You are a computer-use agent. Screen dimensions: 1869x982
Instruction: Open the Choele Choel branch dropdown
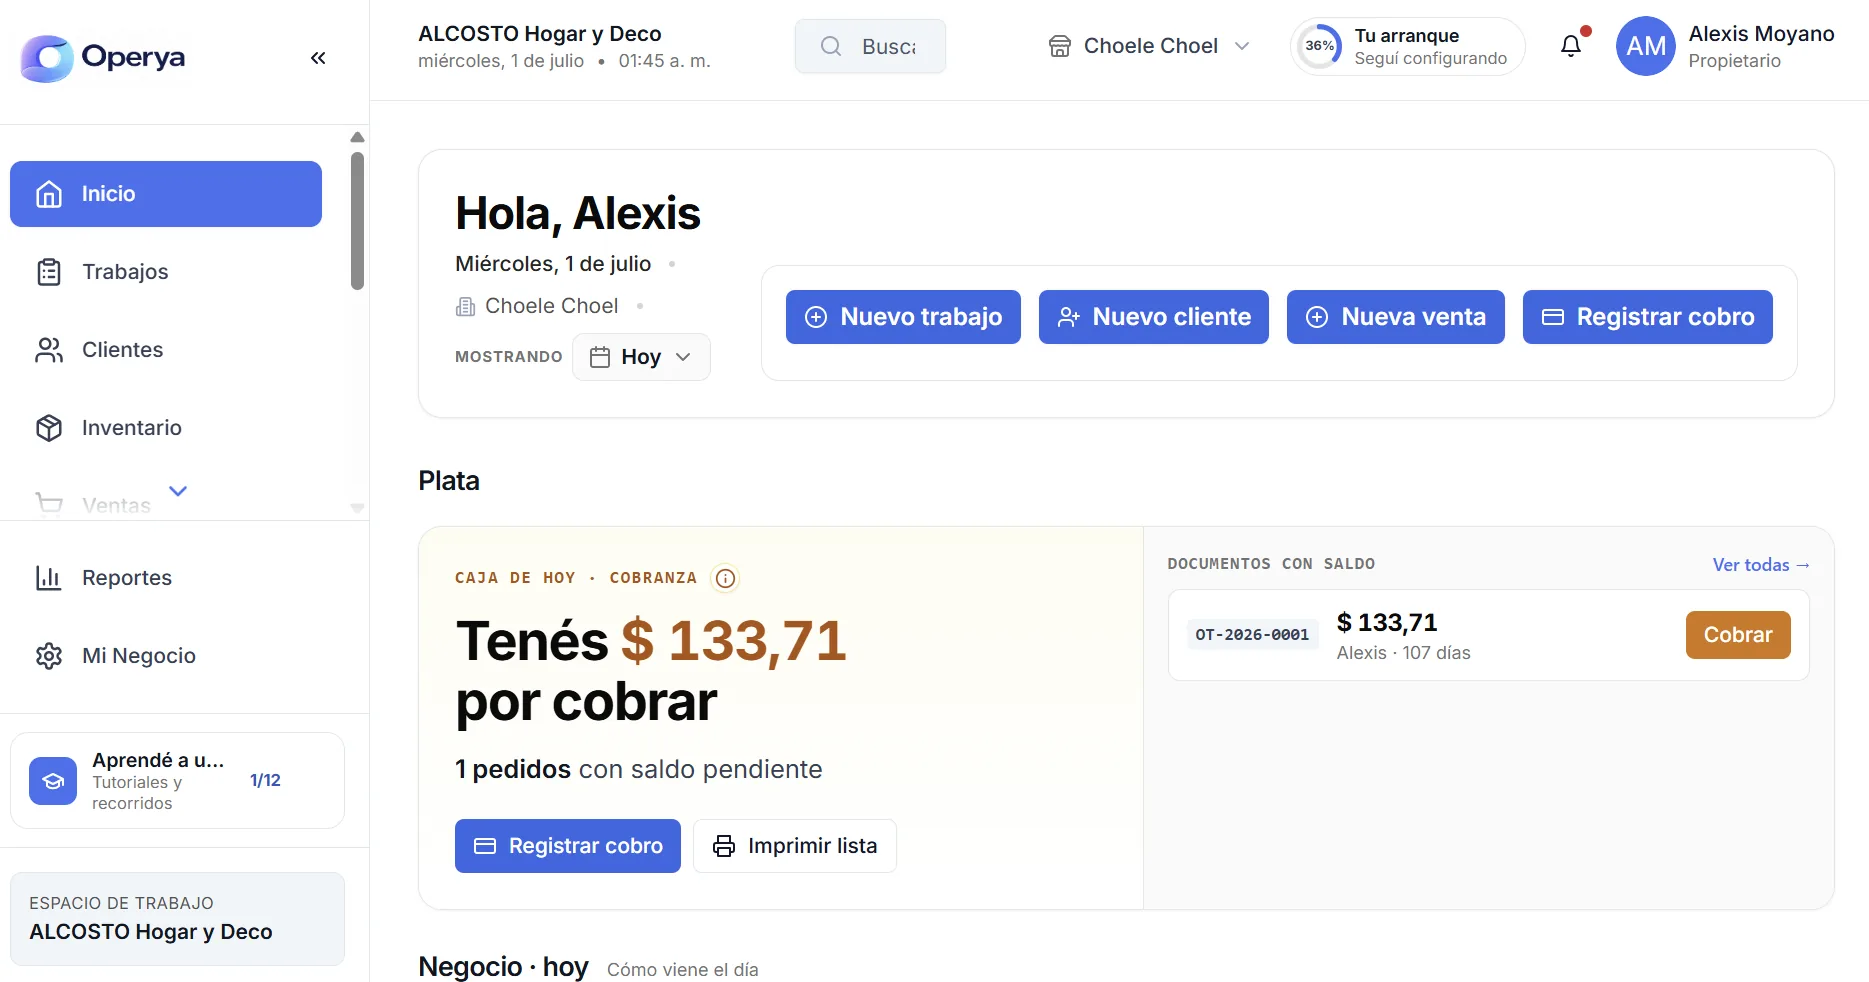(1150, 46)
